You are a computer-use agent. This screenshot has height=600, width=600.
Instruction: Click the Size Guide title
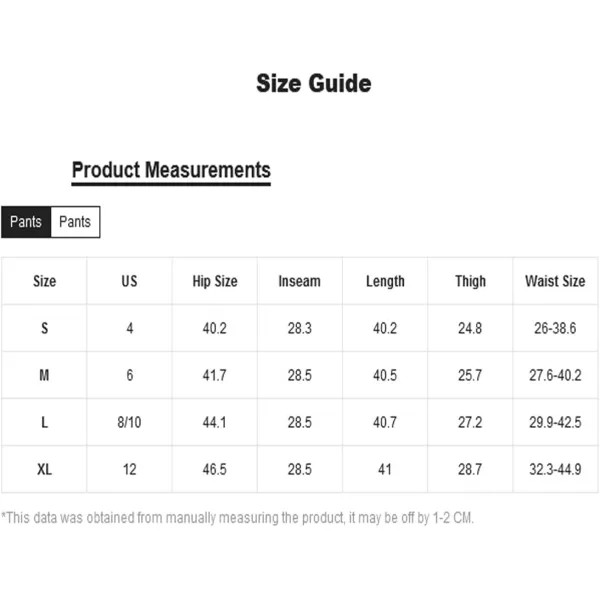(314, 83)
